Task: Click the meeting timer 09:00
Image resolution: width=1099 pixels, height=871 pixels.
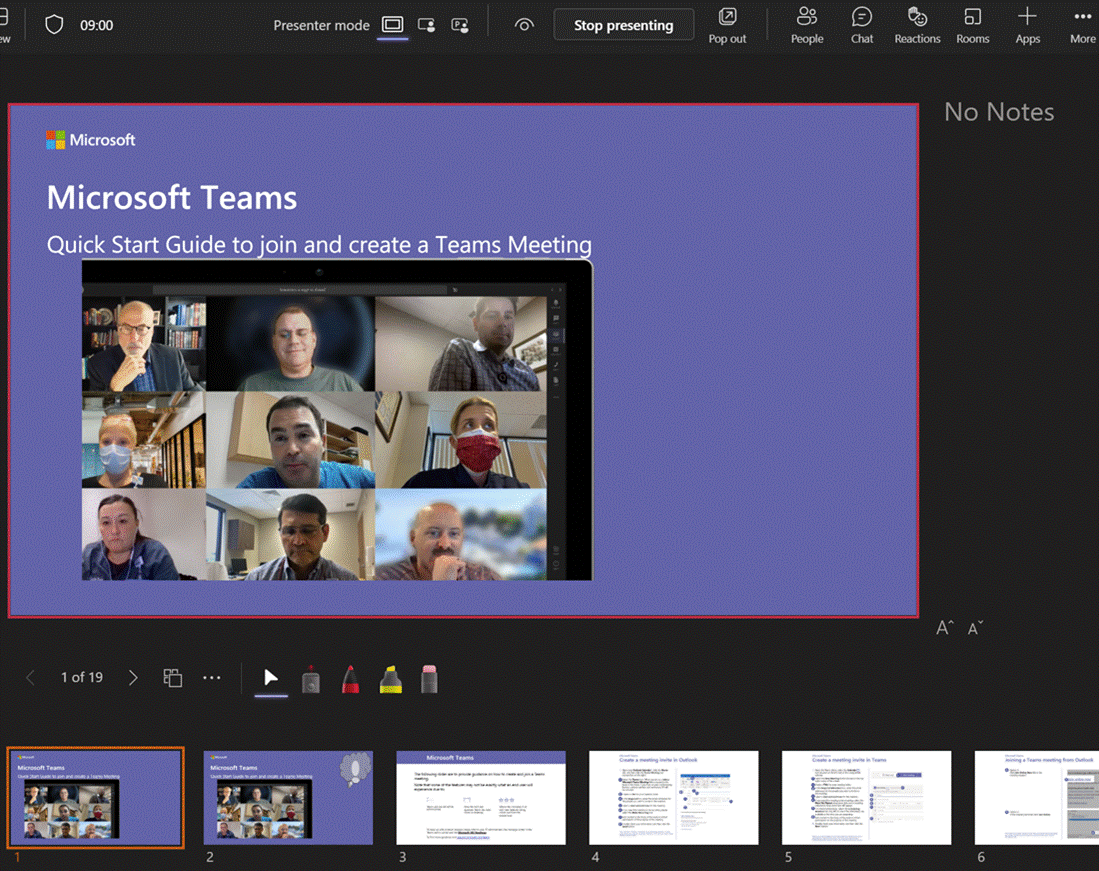Action: pyautogui.click(x=97, y=25)
